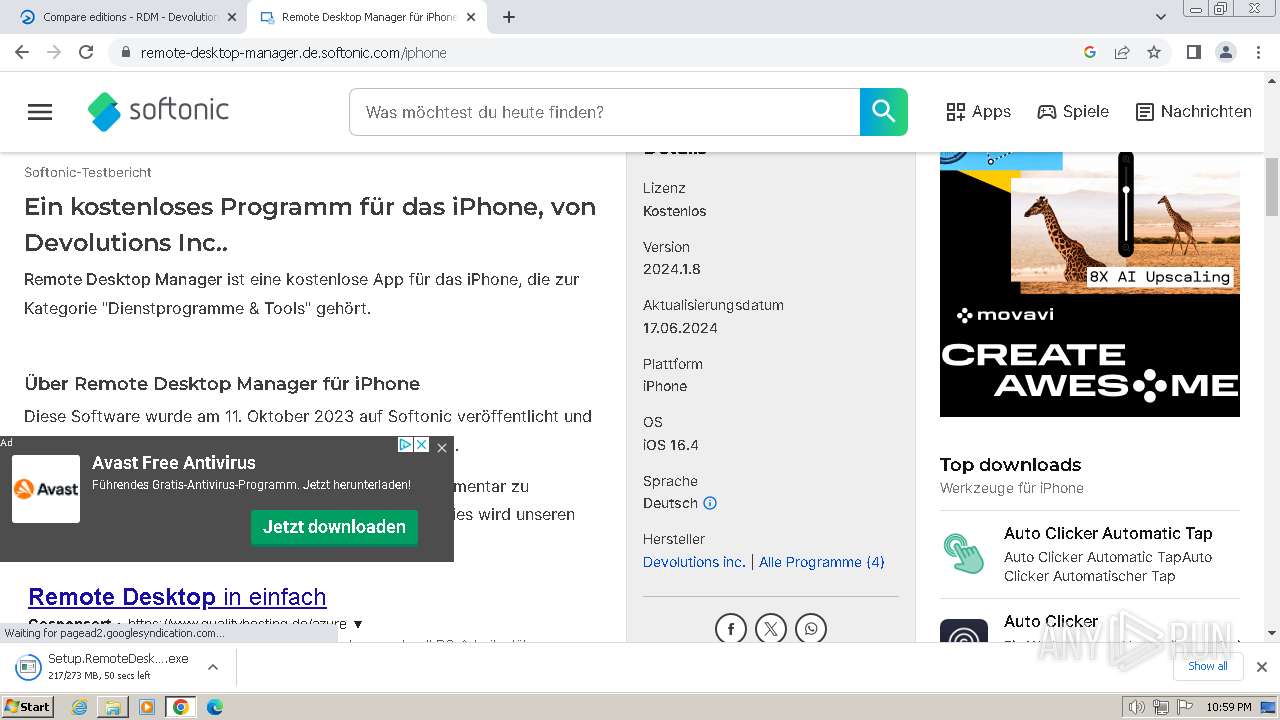Image resolution: width=1280 pixels, height=720 pixels.
Task: Open the Auto Clicker app entry
Action: [x=1051, y=622]
